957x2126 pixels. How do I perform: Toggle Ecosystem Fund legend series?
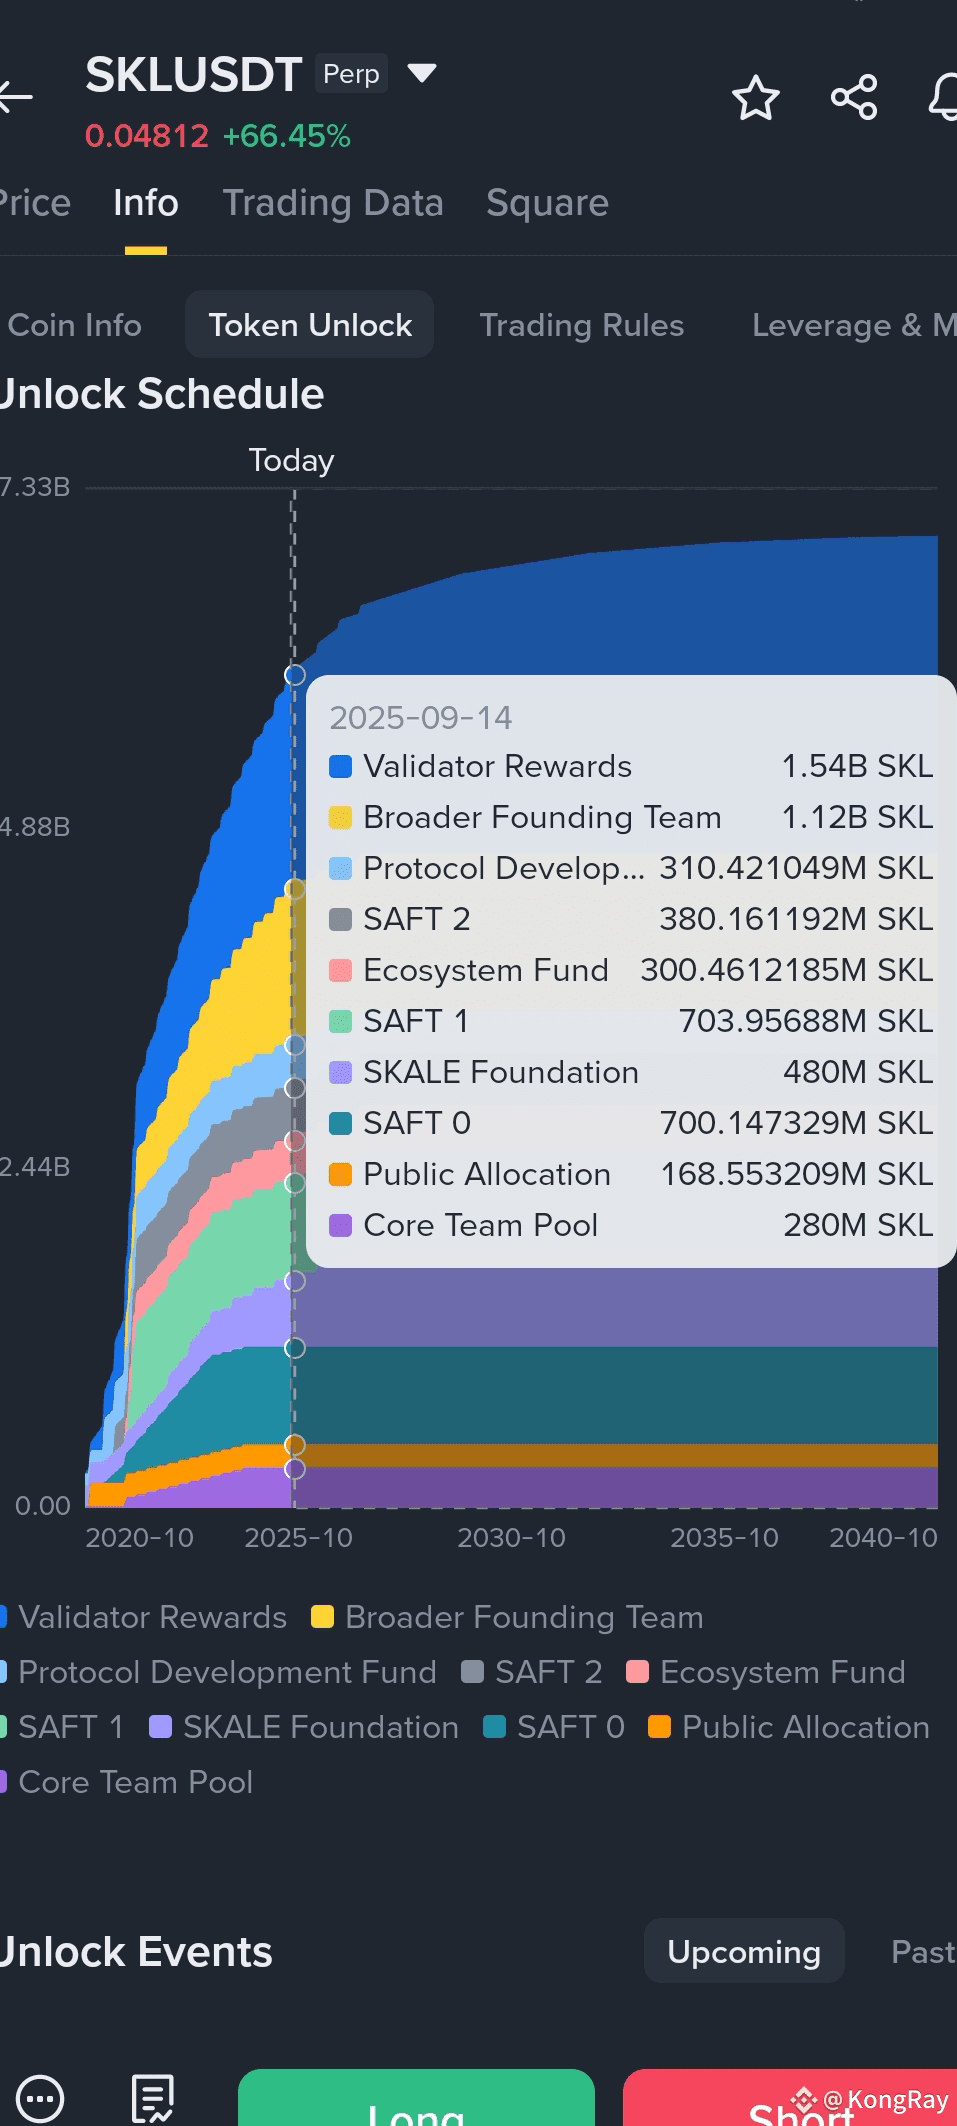[x=766, y=1672]
